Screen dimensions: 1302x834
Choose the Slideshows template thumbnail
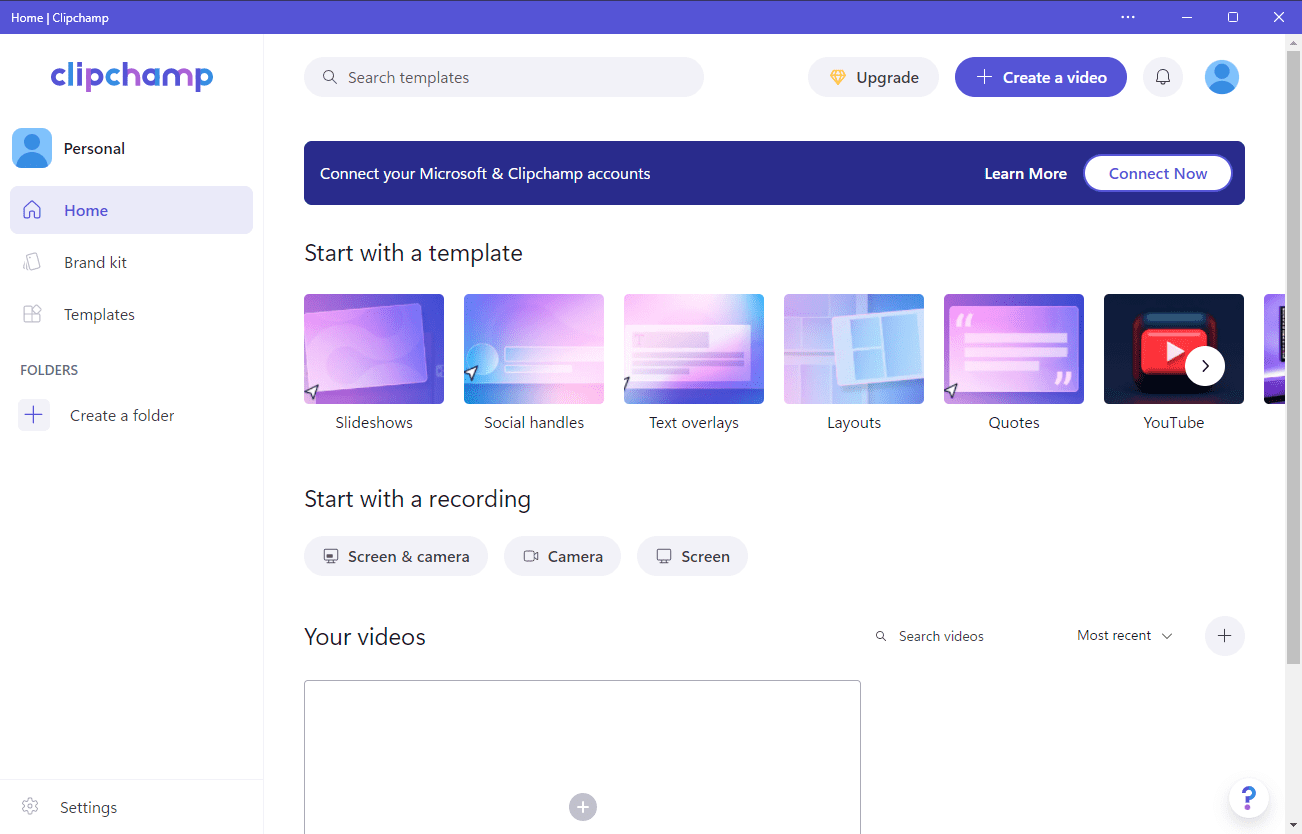[374, 349]
